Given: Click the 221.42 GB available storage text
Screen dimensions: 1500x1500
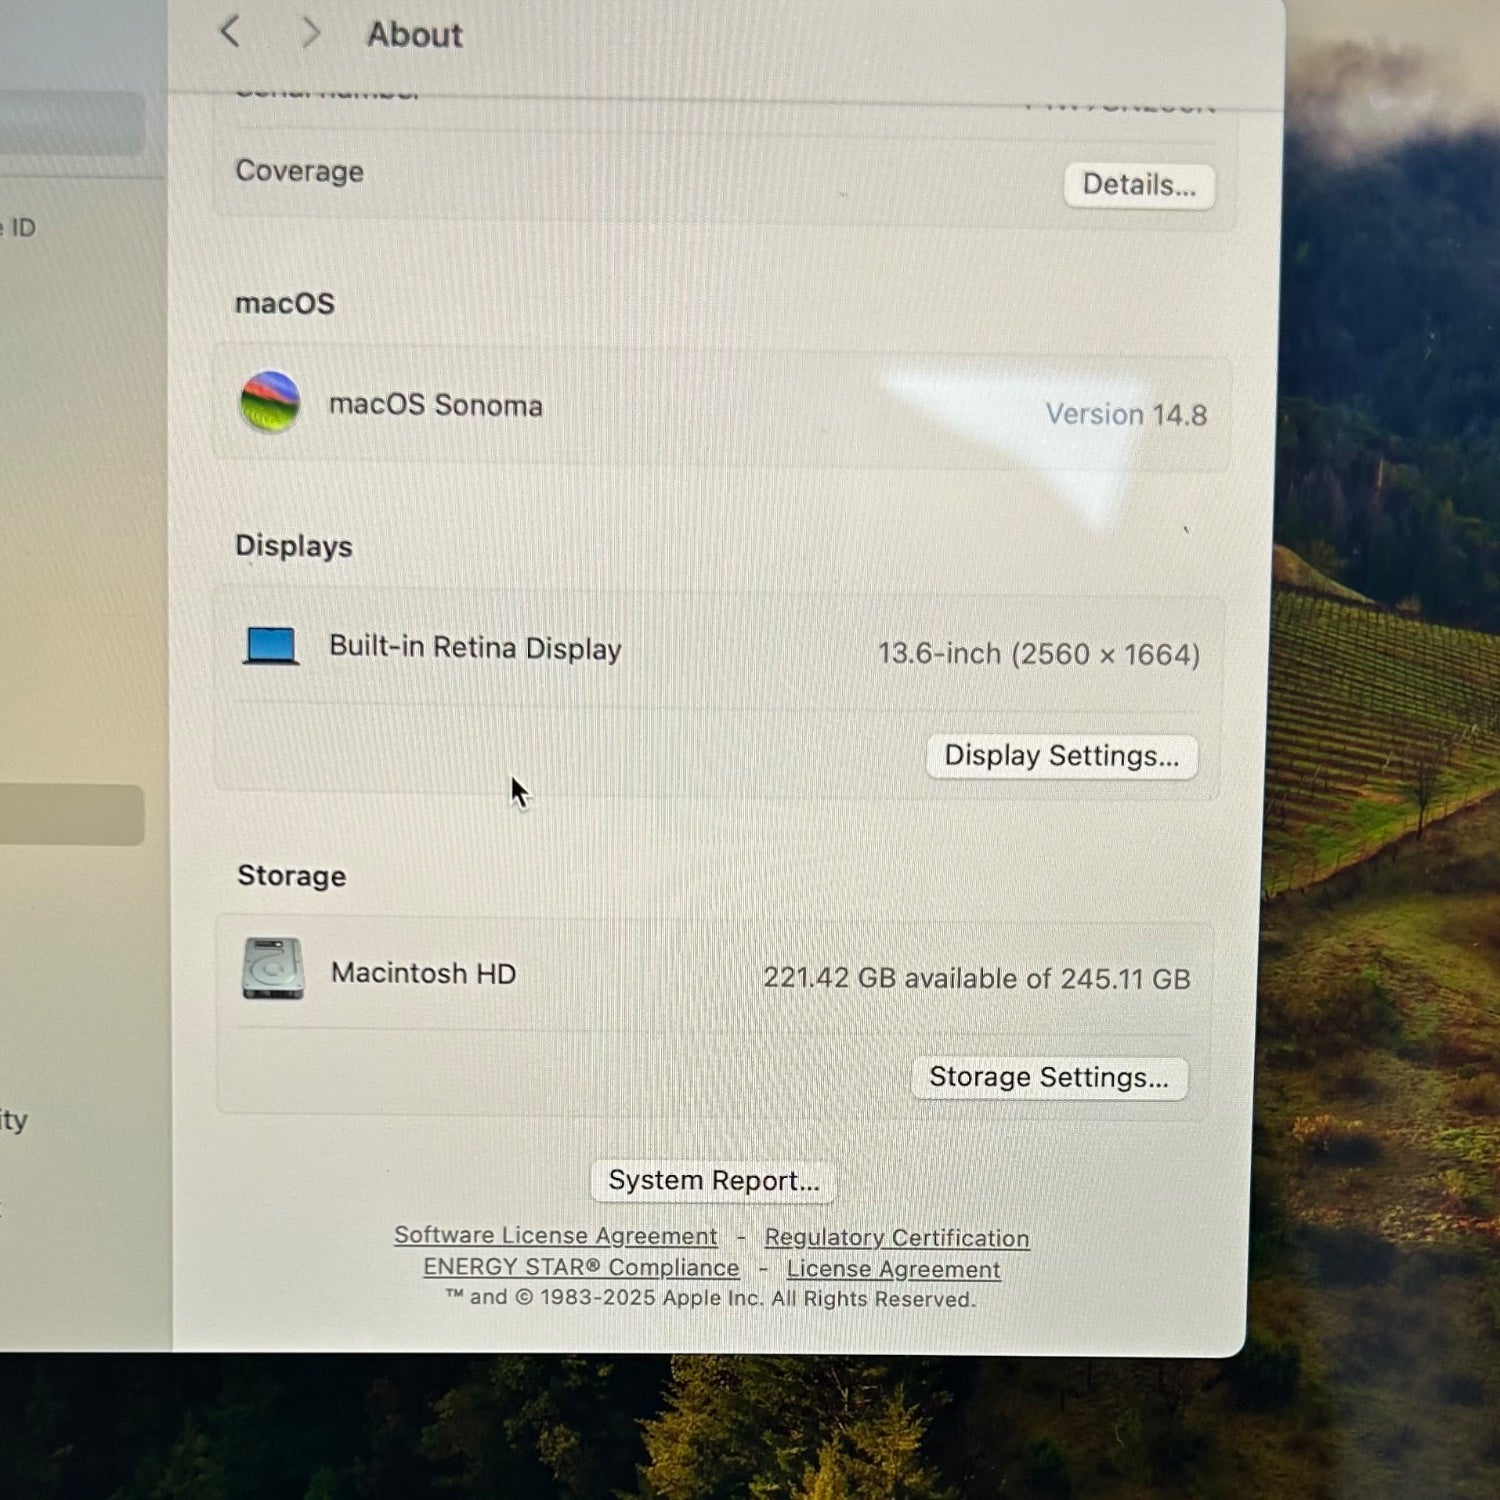Looking at the screenshot, I should 976,978.
